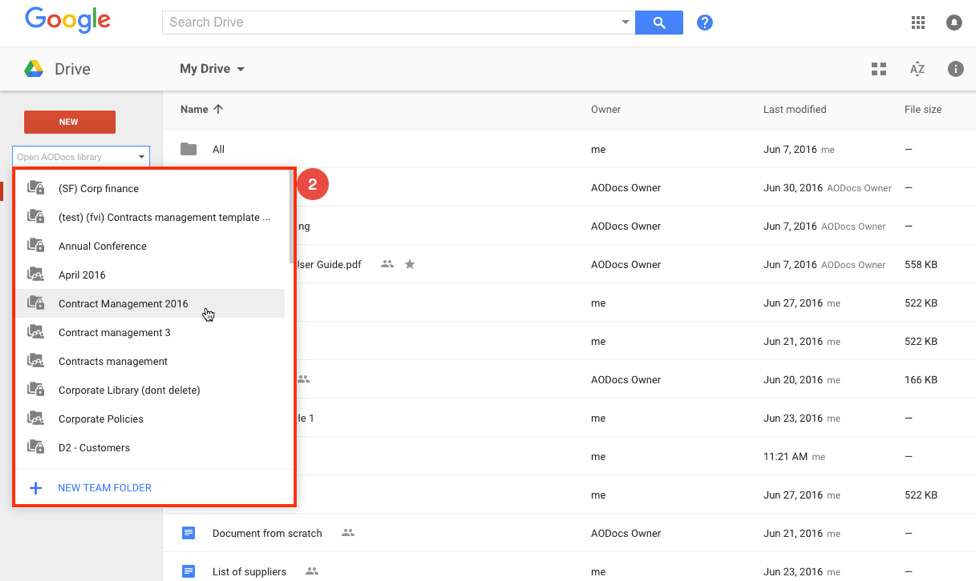The image size is (976, 581).
Task: Click NEW TEAM FOLDER link
Action: point(105,488)
